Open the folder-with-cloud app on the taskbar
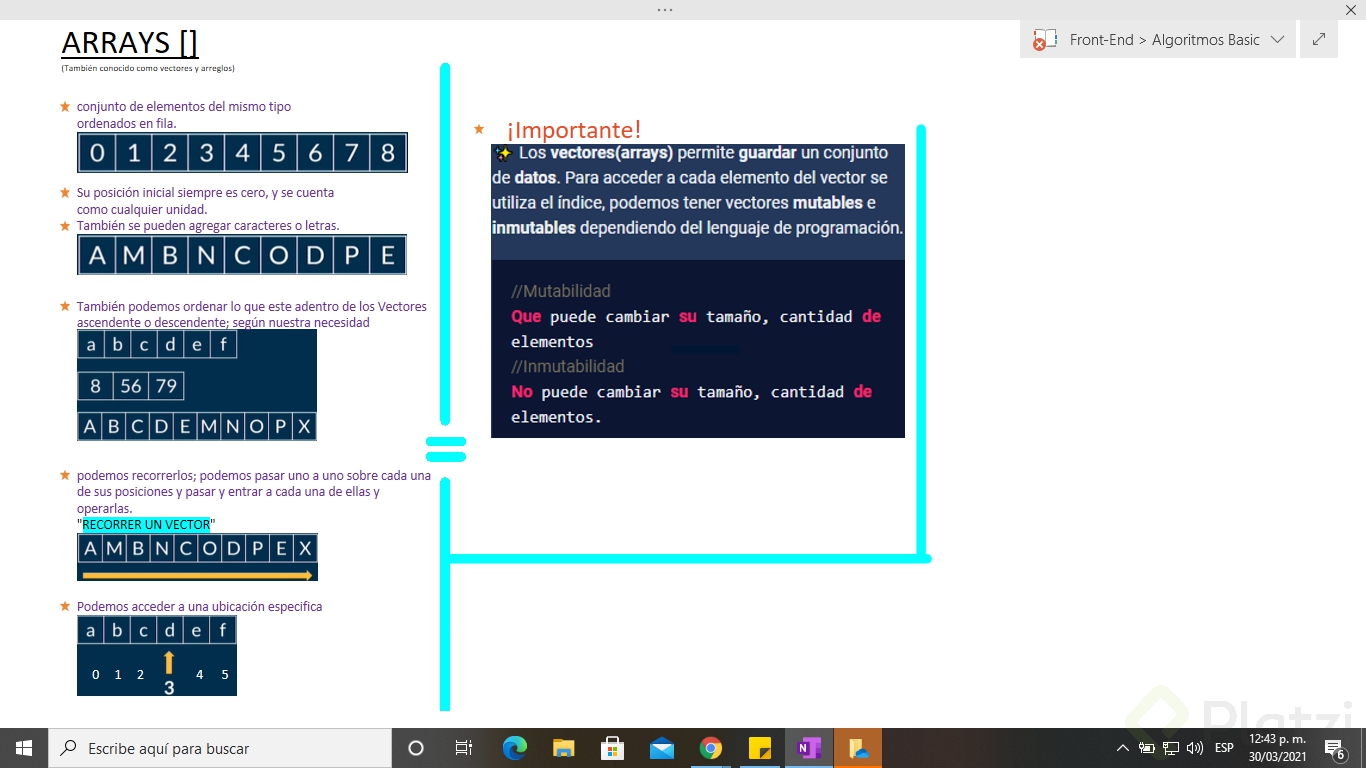The height and width of the screenshot is (768, 1366). [x=857, y=748]
